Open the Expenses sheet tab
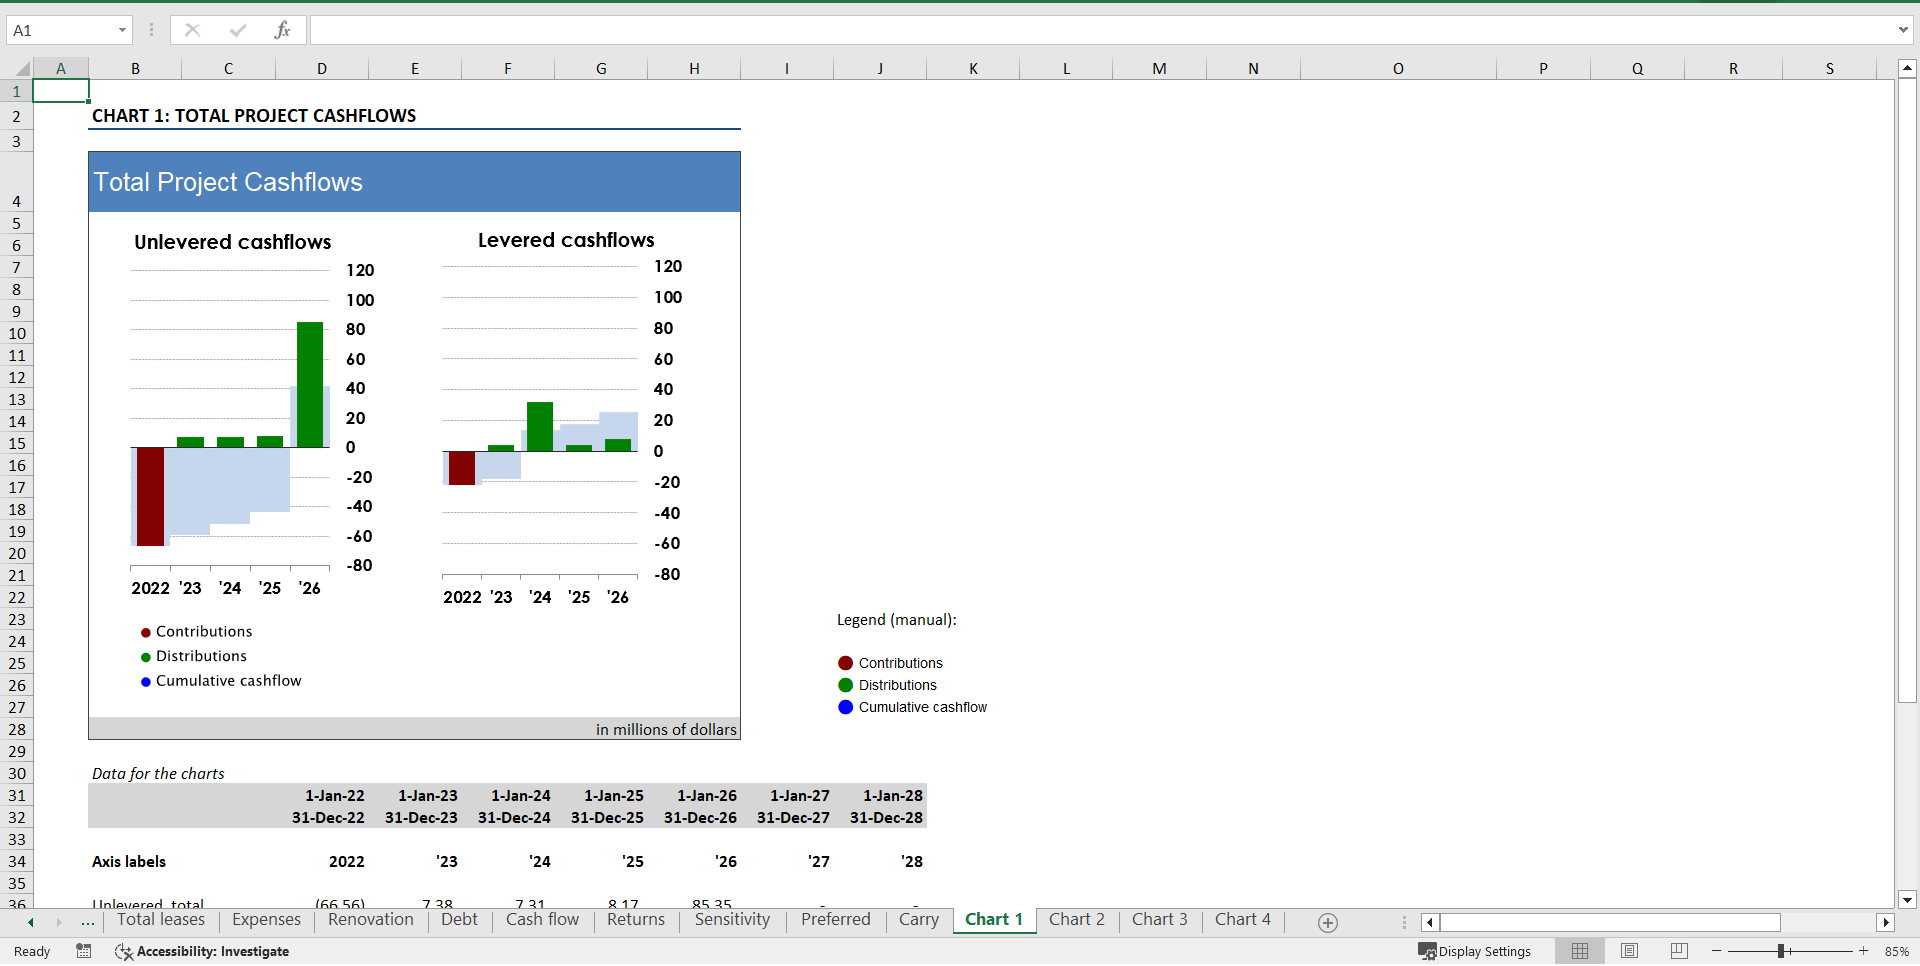Screen dimensions: 1920x966 266,920
